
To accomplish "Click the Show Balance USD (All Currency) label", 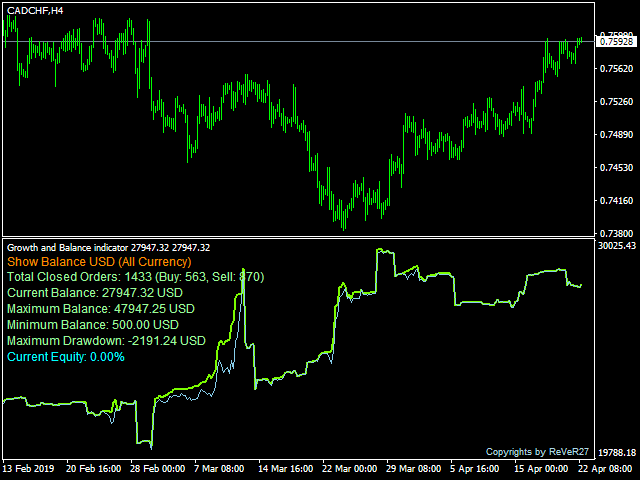I will click(x=99, y=262).
